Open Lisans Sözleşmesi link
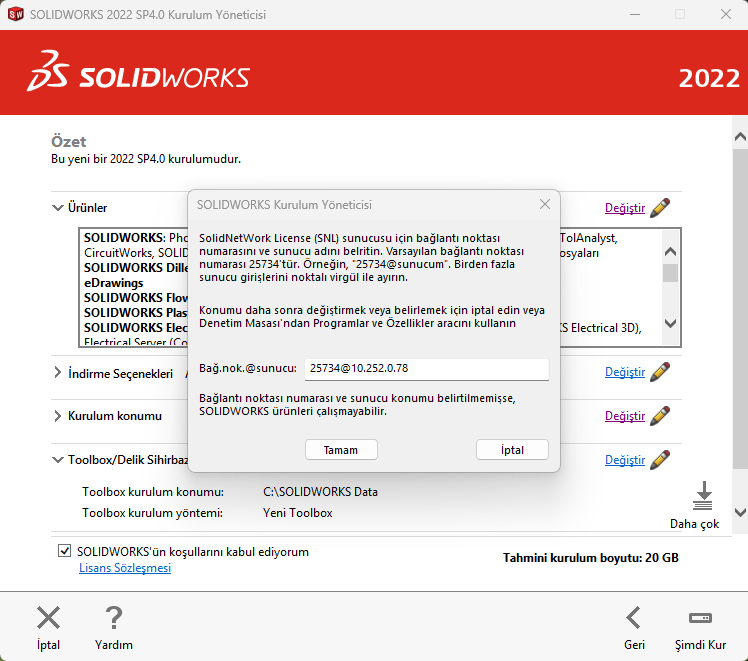The width and height of the screenshot is (748, 661). tap(125, 568)
